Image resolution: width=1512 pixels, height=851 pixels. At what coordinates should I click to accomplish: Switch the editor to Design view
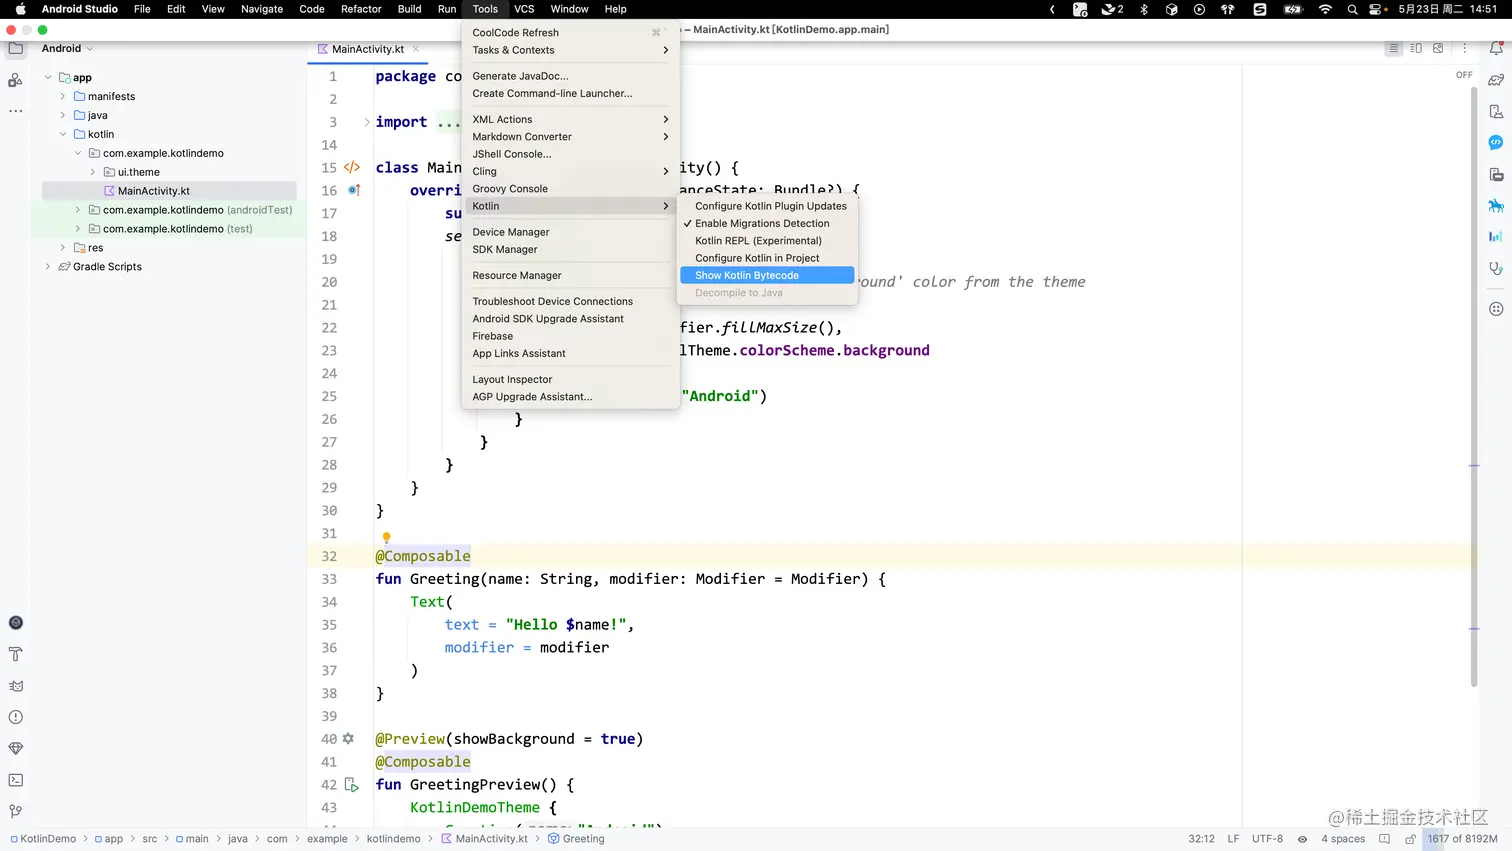coord(1438,48)
